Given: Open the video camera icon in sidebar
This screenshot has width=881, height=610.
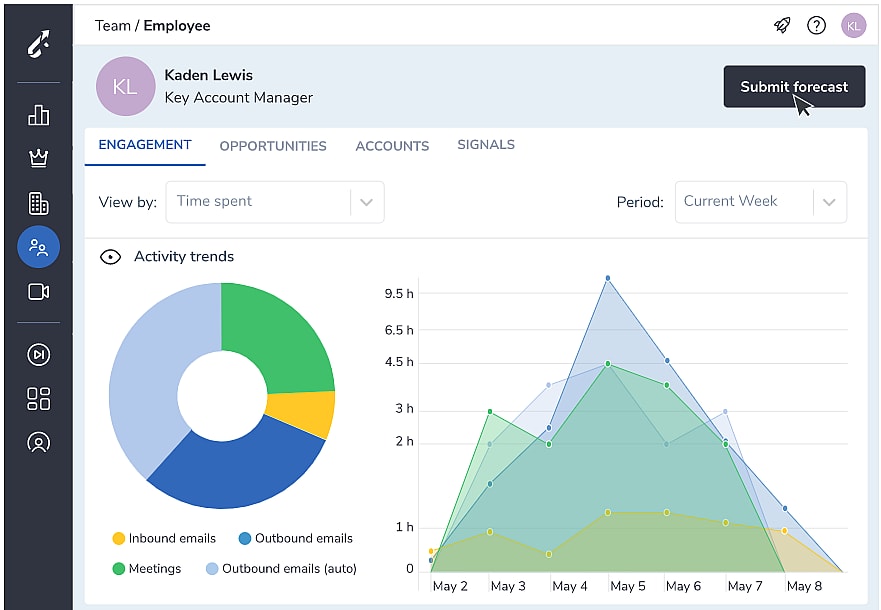Looking at the screenshot, I should (38, 292).
